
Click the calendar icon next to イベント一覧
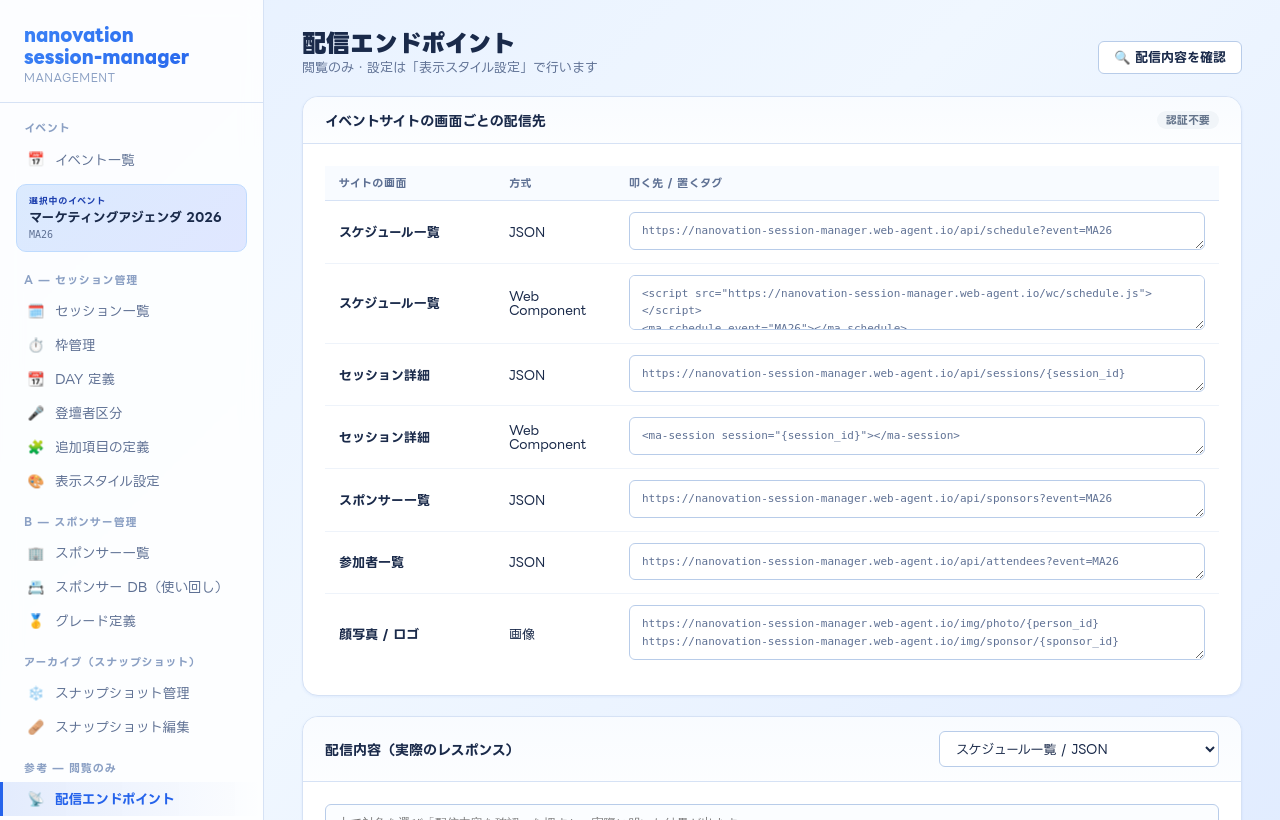point(36,159)
